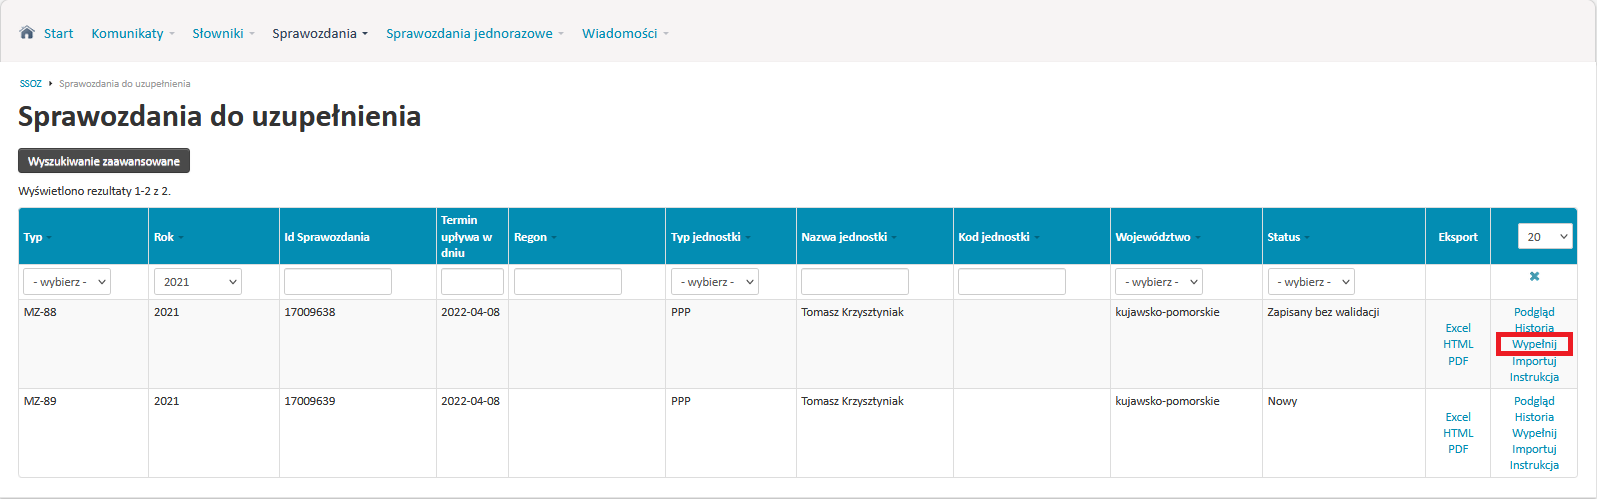The width and height of the screenshot is (1597, 499).
Task: Clear filters with the X icon
Action: coord(1534,276)
